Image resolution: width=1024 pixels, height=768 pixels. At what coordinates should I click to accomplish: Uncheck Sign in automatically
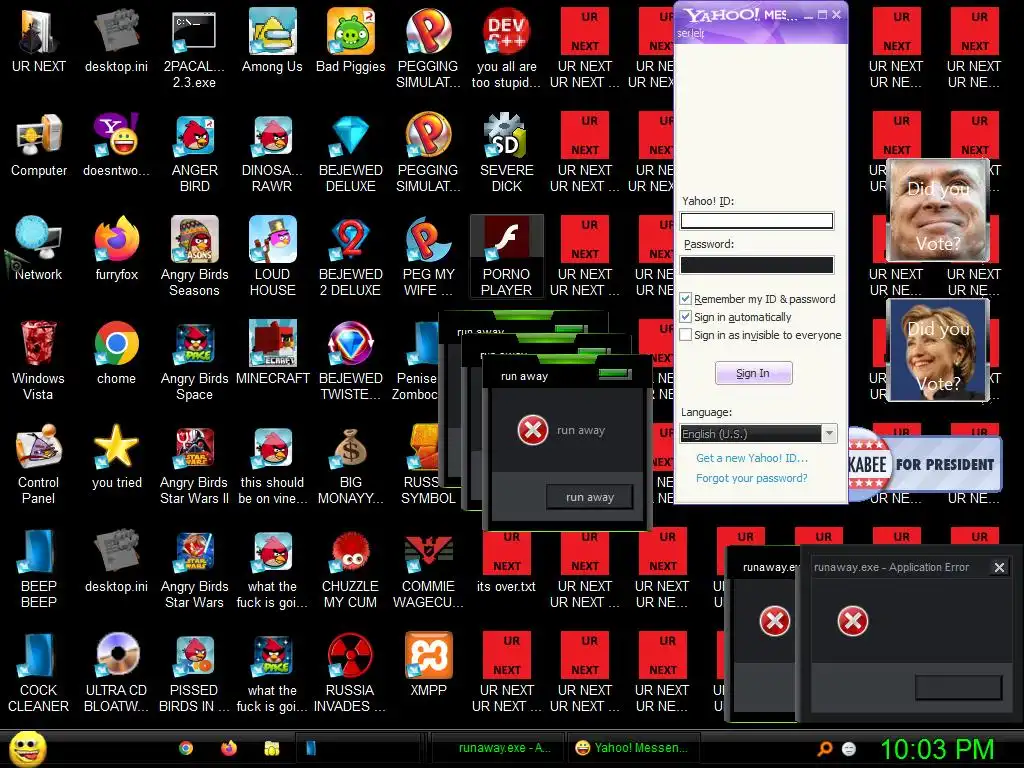686,317
